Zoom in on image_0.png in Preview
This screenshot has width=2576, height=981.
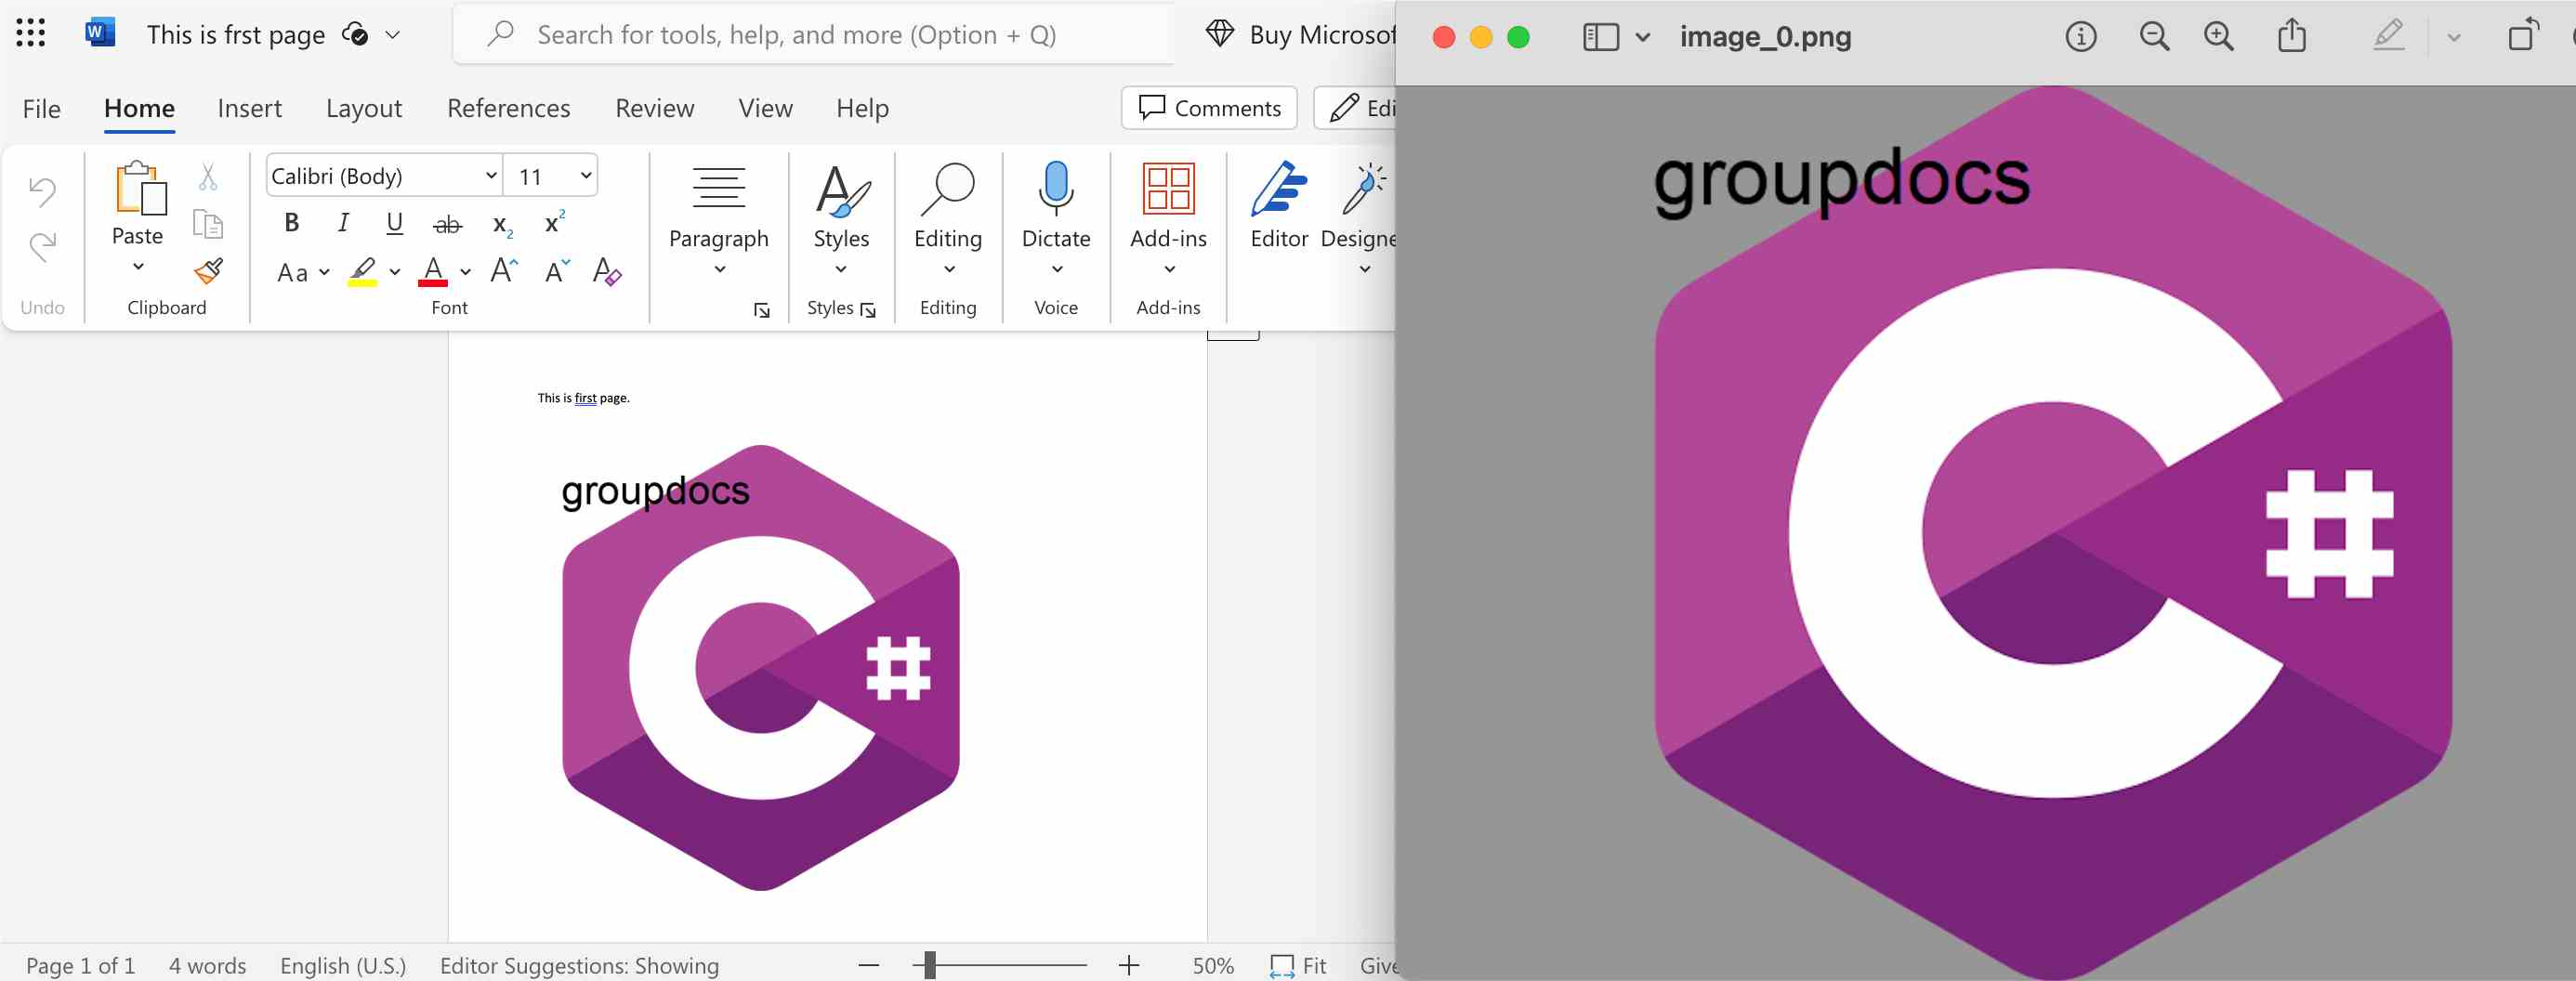tap(2218, 37)
